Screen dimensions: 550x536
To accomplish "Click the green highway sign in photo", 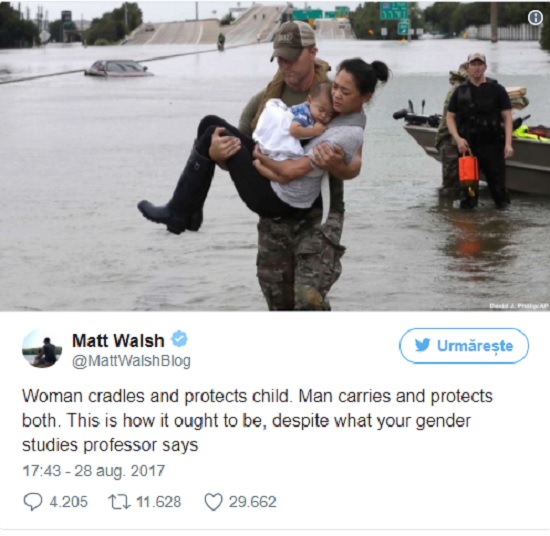I will [x=394, y=11].
